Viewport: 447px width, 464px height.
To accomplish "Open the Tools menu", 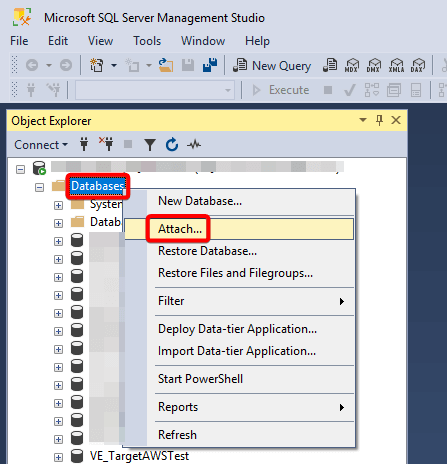I will click(x=147, y=41).
